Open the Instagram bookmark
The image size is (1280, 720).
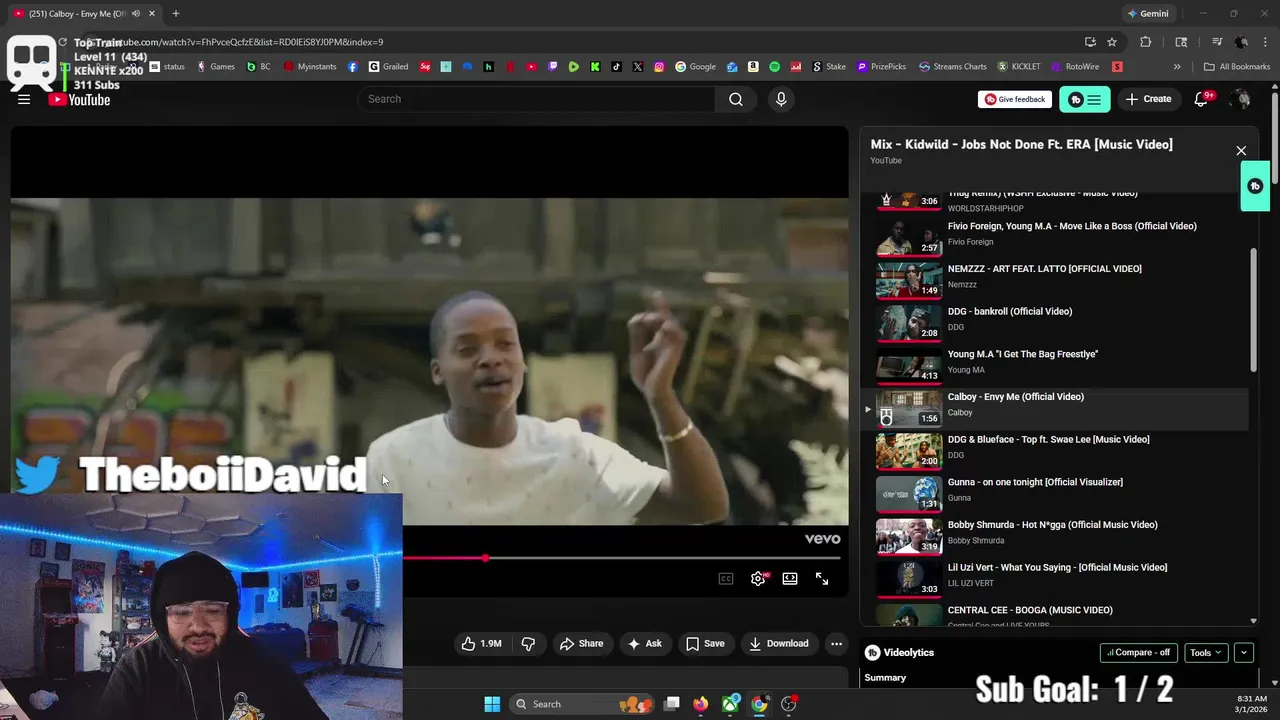(659, 67)
